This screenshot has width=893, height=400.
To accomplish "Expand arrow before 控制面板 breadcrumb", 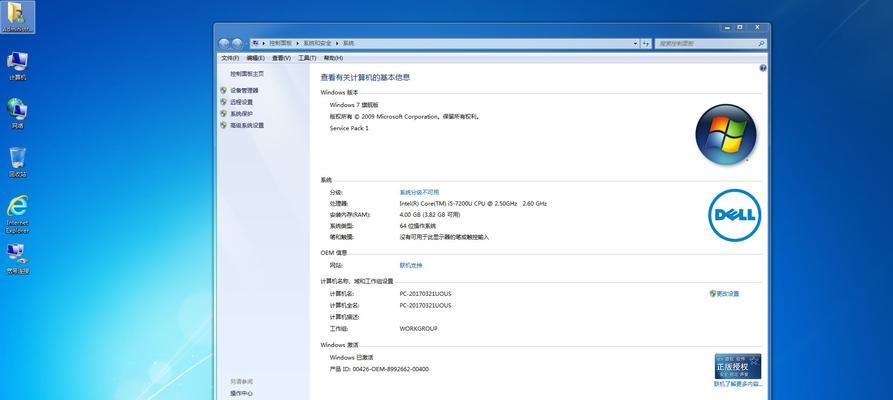I will (264, 43).
